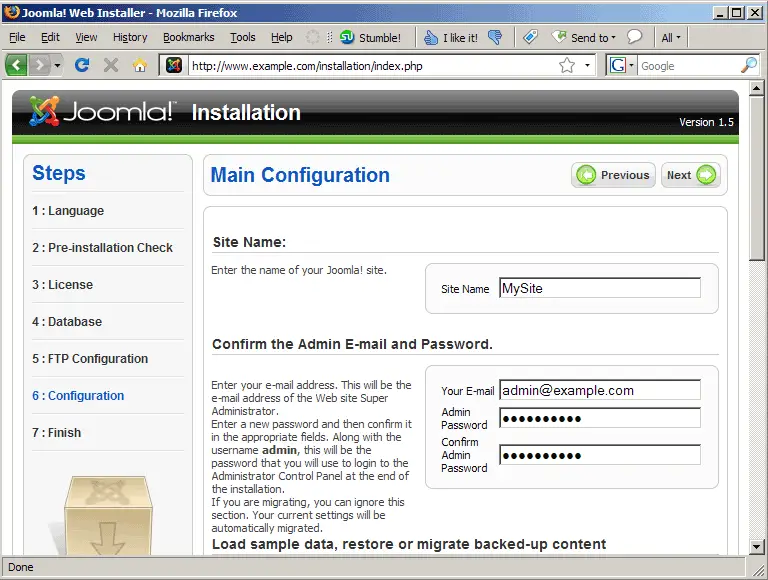Click the browser Forward arrow

[x=40, y=65]
